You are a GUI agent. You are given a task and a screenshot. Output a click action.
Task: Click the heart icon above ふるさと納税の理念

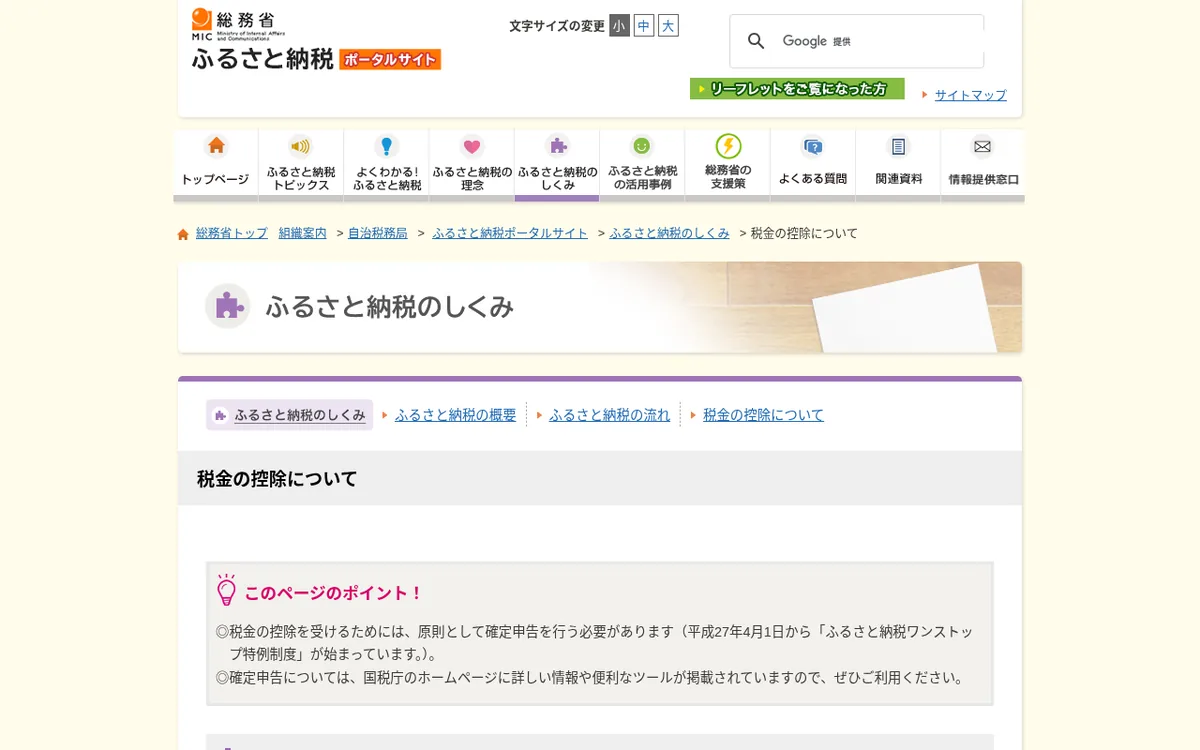pos(472,146)
